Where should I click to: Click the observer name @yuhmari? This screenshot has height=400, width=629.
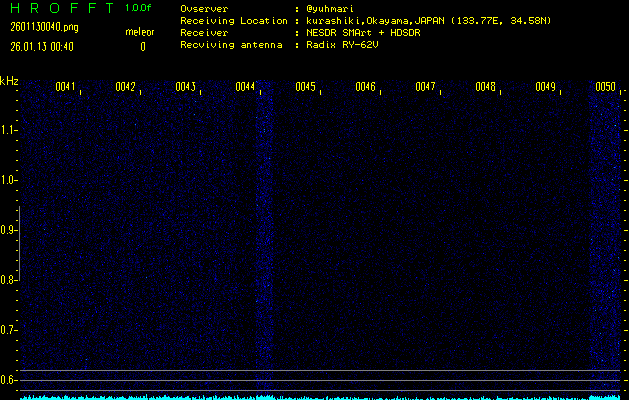pyautogui.click(x=330, y=9)
